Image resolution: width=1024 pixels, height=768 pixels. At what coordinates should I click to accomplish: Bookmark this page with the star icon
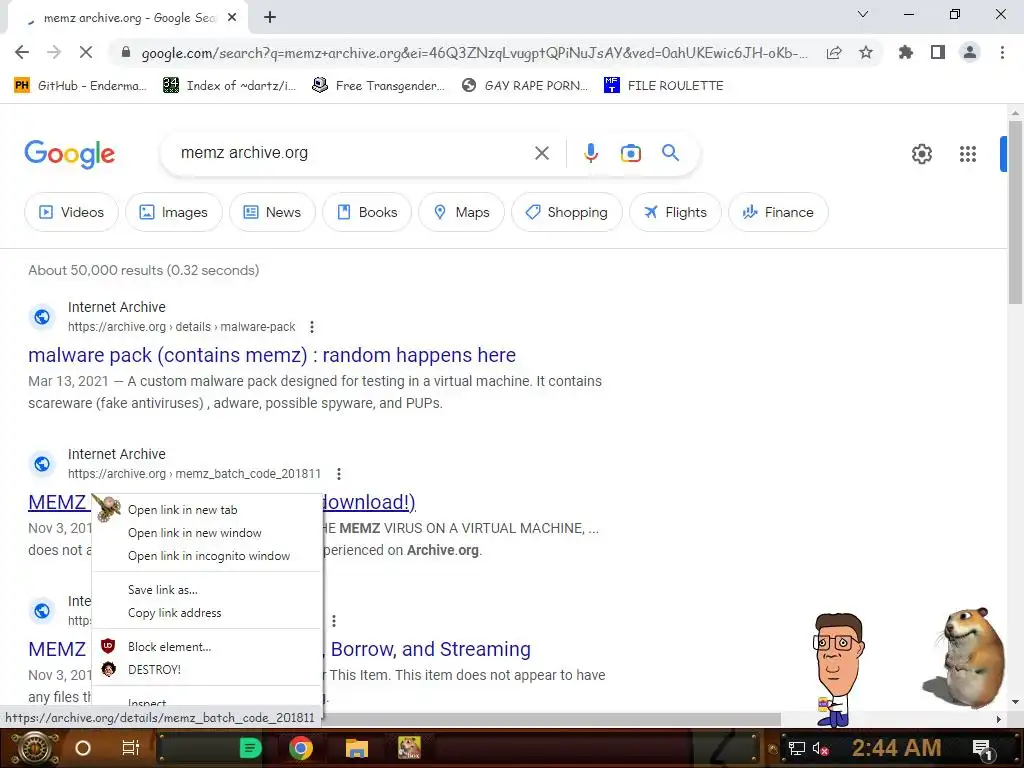[866, 52]
